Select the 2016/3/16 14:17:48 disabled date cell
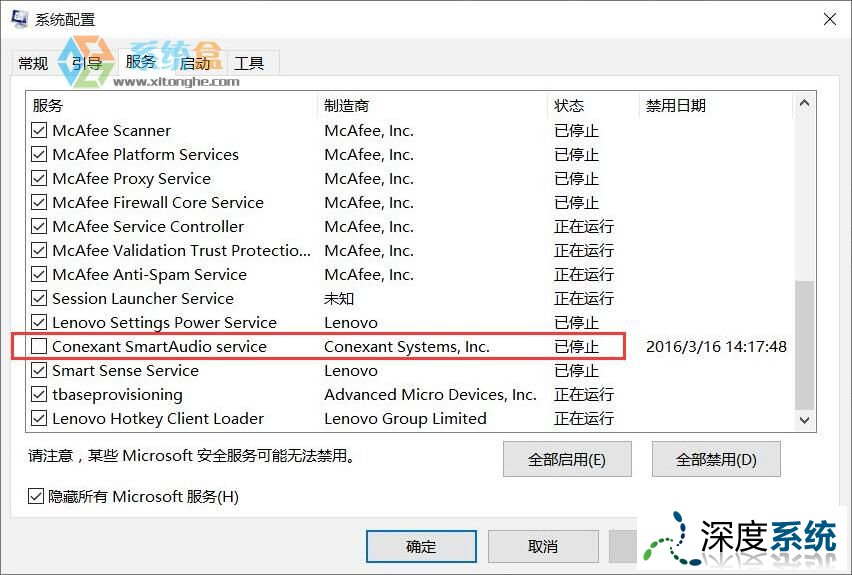Screen dimensions: 852x575 [716, 347]
